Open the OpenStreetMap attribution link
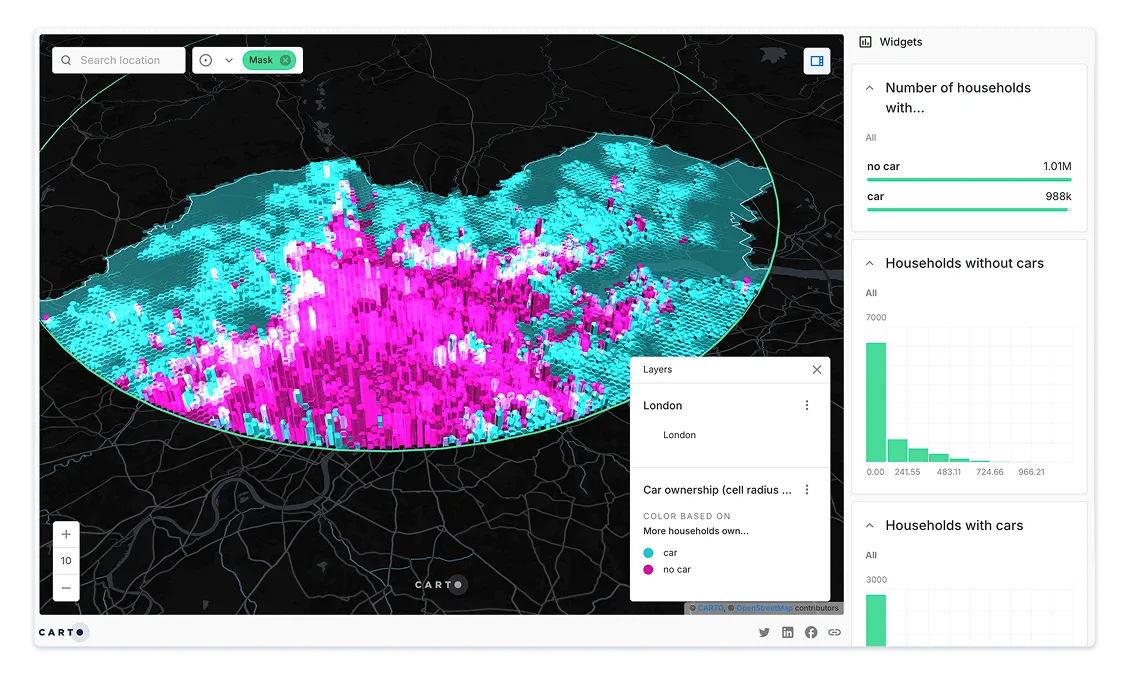Image resolution: width=1131 pixels, height=675 pixels. [764, 608]
